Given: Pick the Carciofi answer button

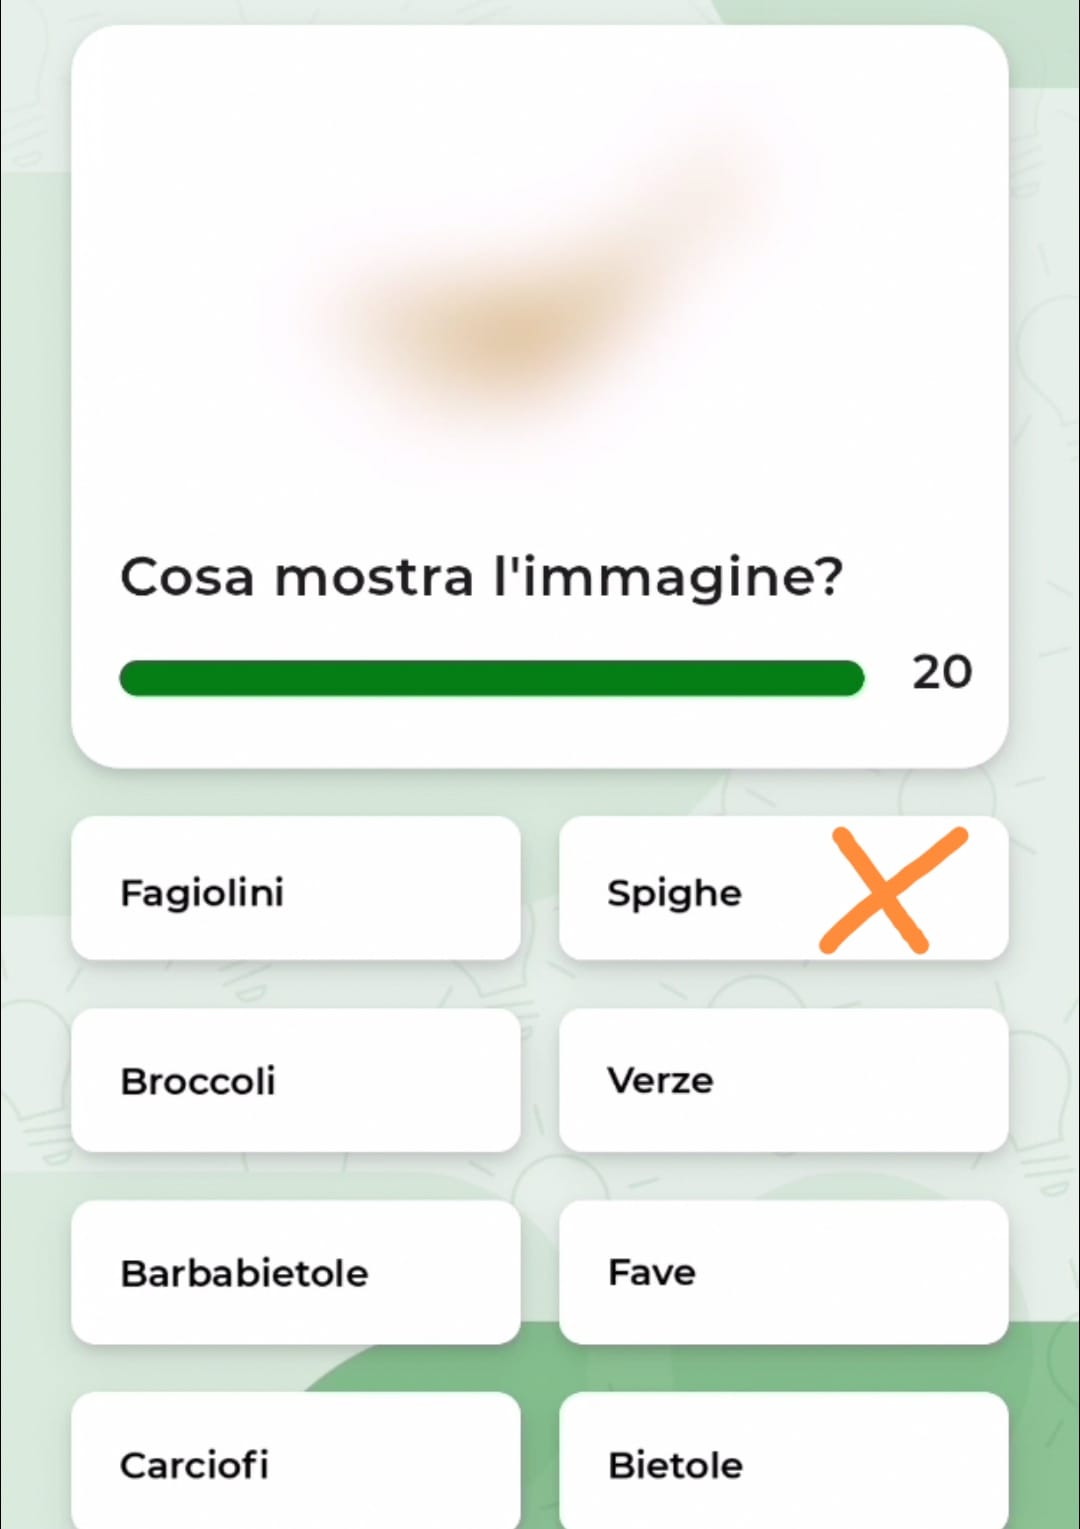Looking at the screenshot, I should pyautogui.click(x=295, y=1464).
